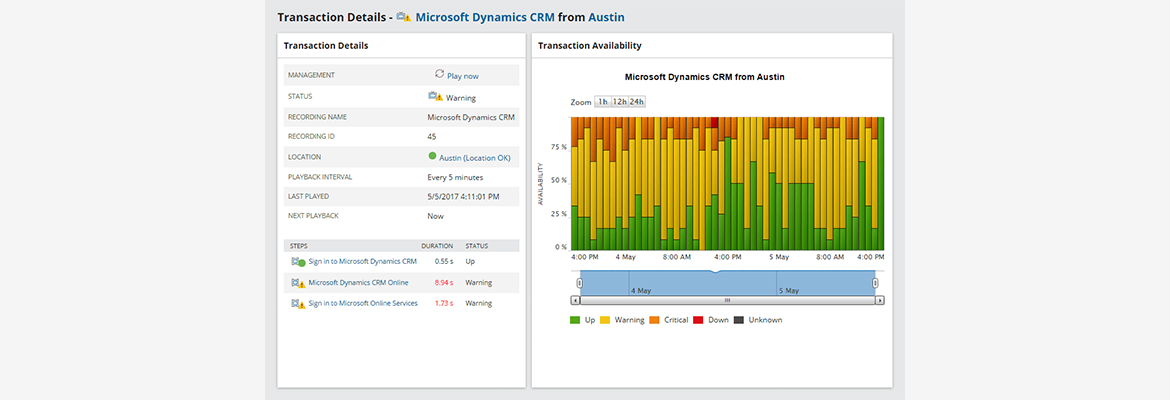Set chart zoom to 1h

point(602,101)
